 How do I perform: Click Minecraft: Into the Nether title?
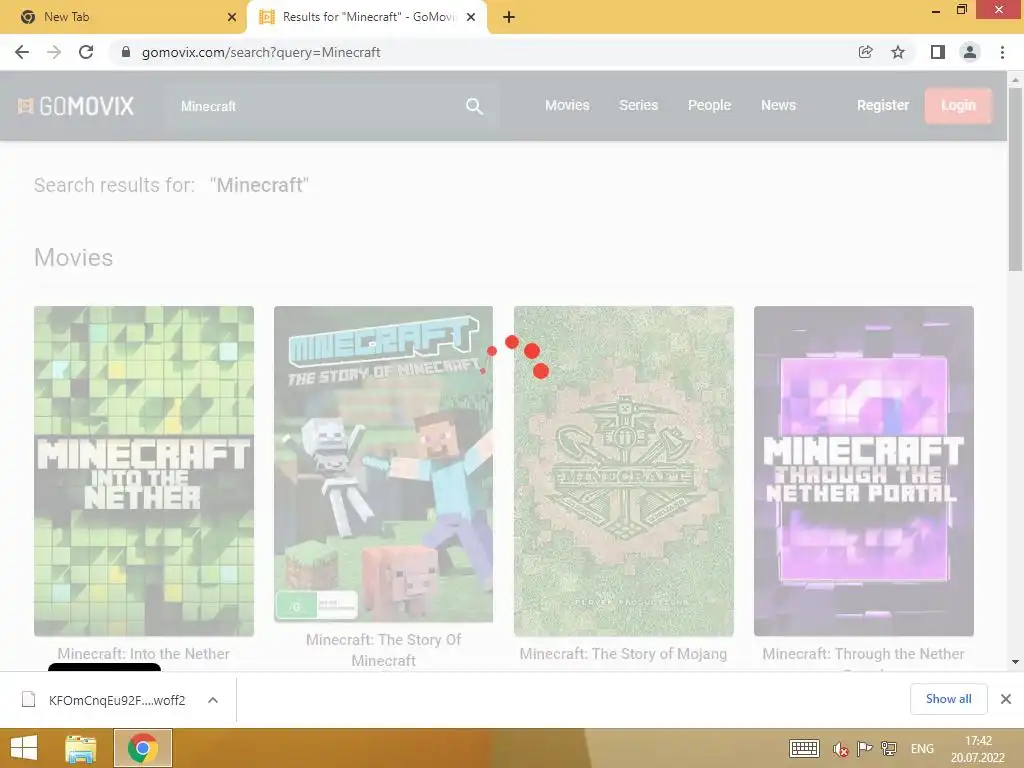coord(144,653)
